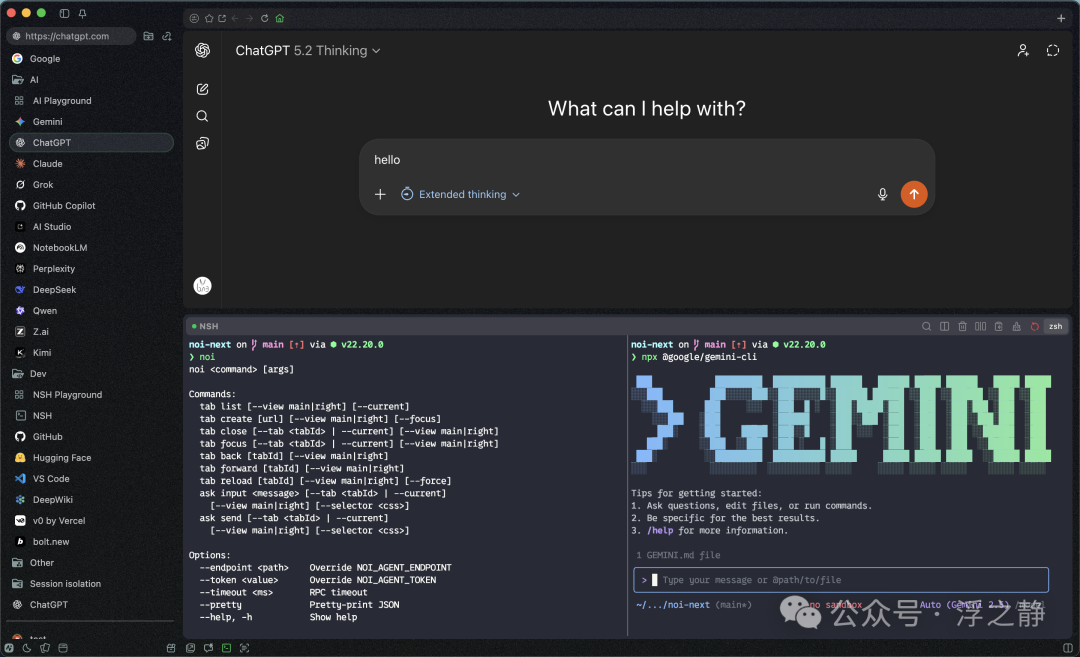The image size is (1080, 657).
Task: Click the star bookmark icon
Action: pyautogui.click(x=209, y=19)
